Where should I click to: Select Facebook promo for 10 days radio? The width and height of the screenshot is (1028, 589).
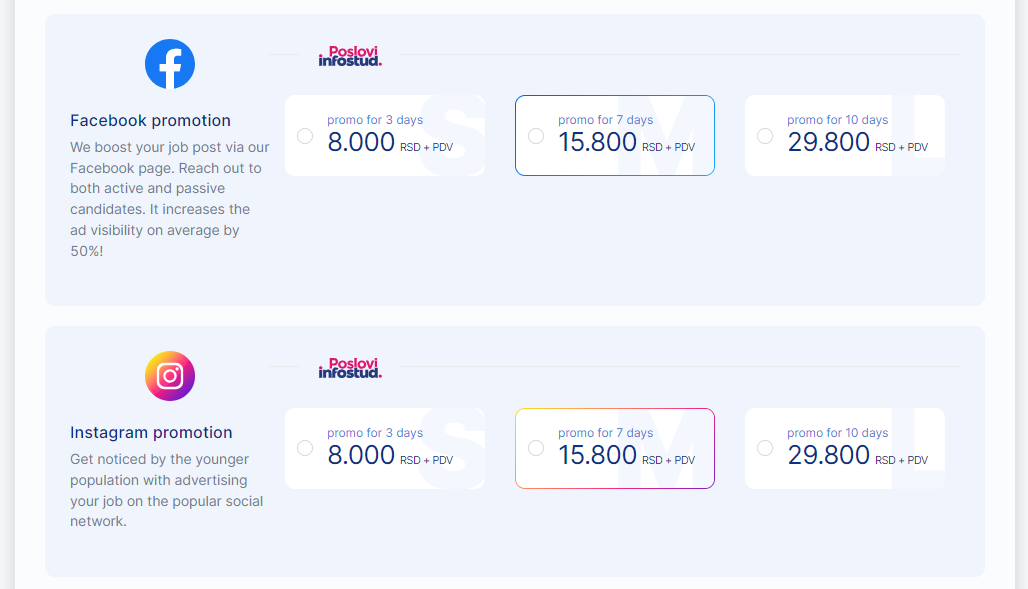coord(764,136)
